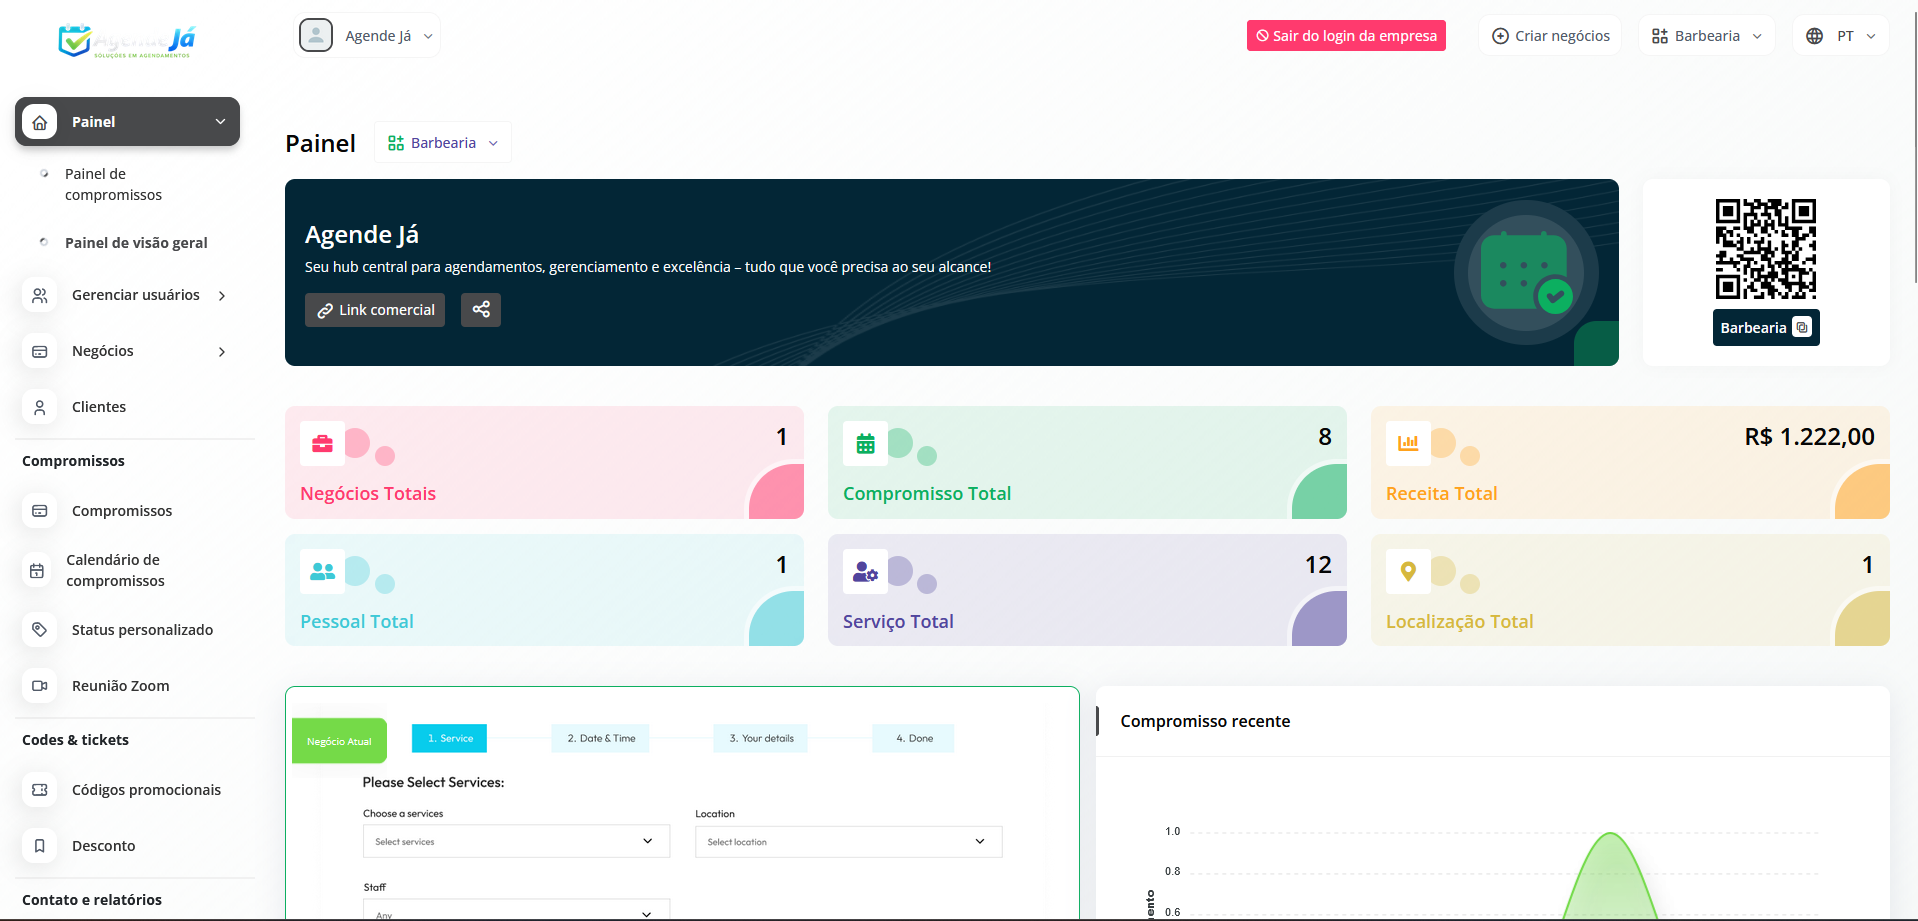Click the Barbearia copy button under QR code
This screenshot has width=1918, height=921.
[1766, 328]
